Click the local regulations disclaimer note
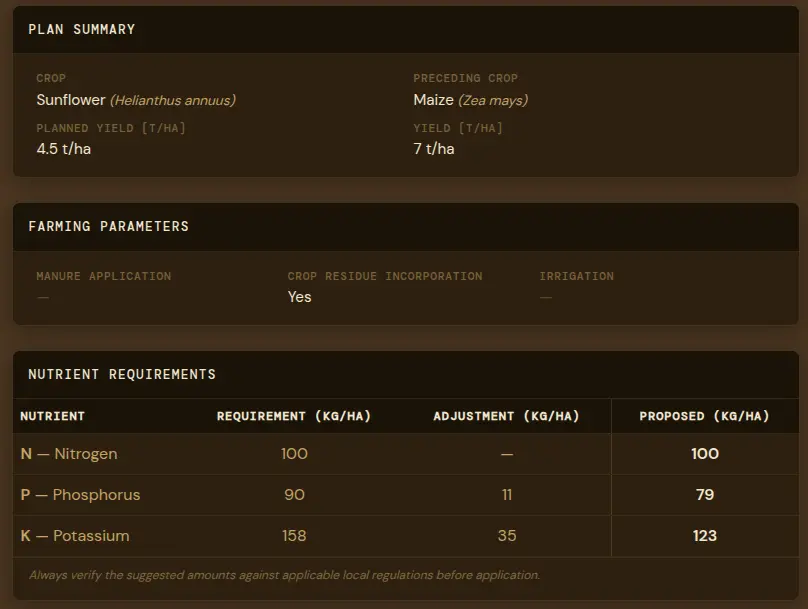The image size is (808, 609). [284, 575]
